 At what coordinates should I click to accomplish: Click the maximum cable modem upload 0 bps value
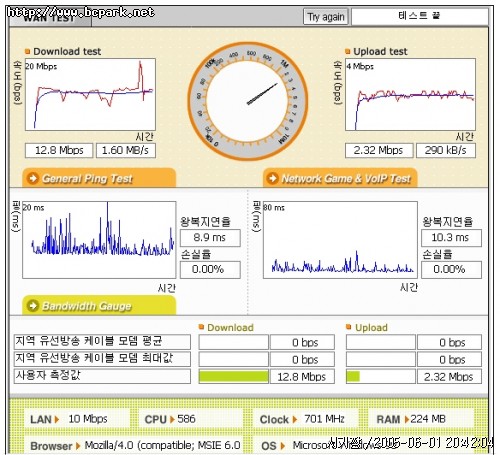pyautogui.click(x=449, y=359)
